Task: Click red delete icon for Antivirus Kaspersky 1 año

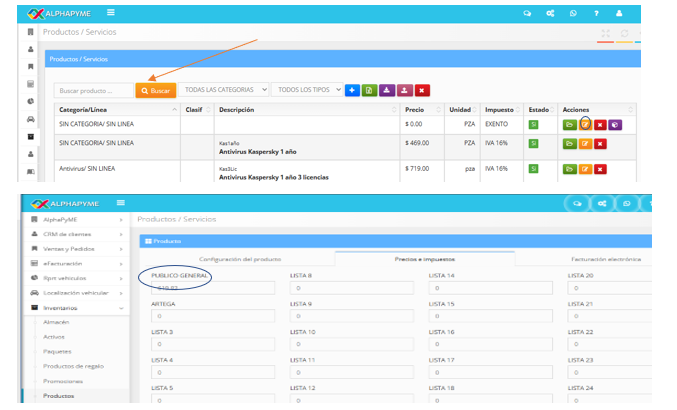Action: 600,144
